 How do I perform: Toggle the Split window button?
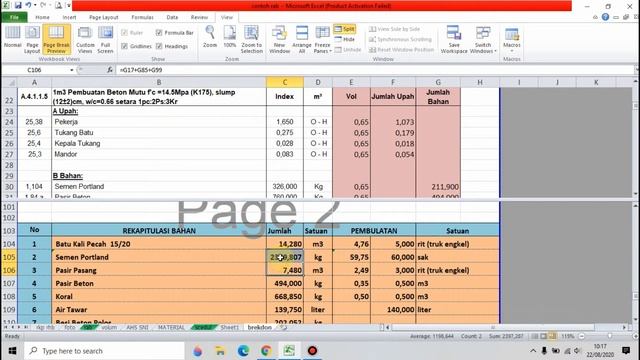pyautogui.click(x=345, y=29)
